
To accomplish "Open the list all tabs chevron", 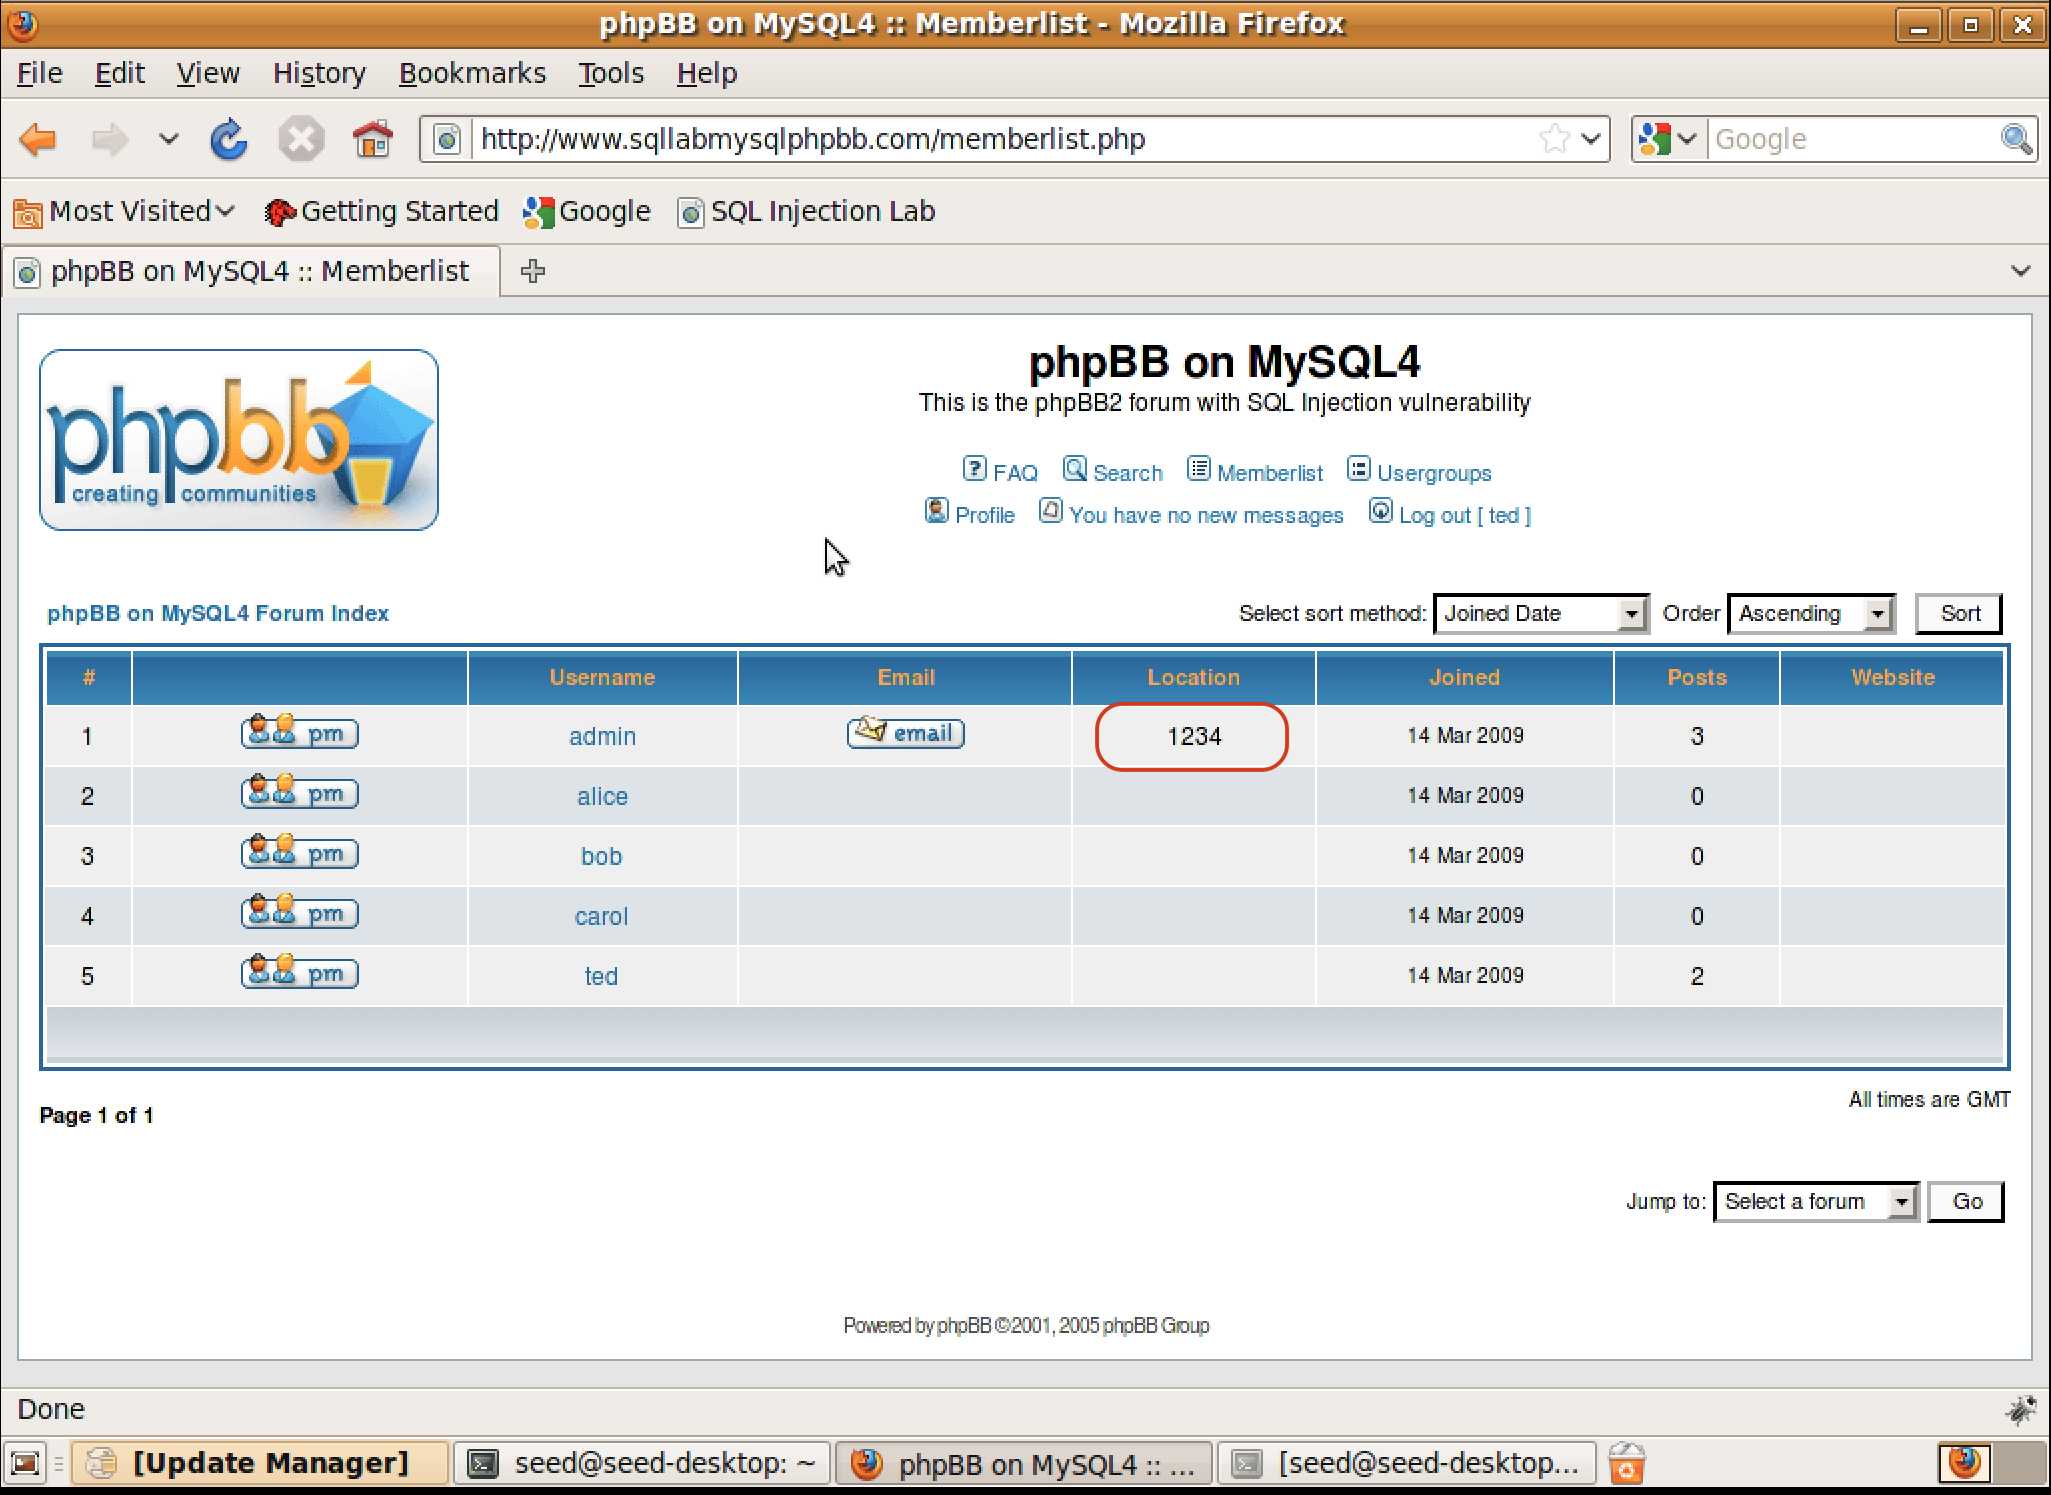I will pos(2020,271).
